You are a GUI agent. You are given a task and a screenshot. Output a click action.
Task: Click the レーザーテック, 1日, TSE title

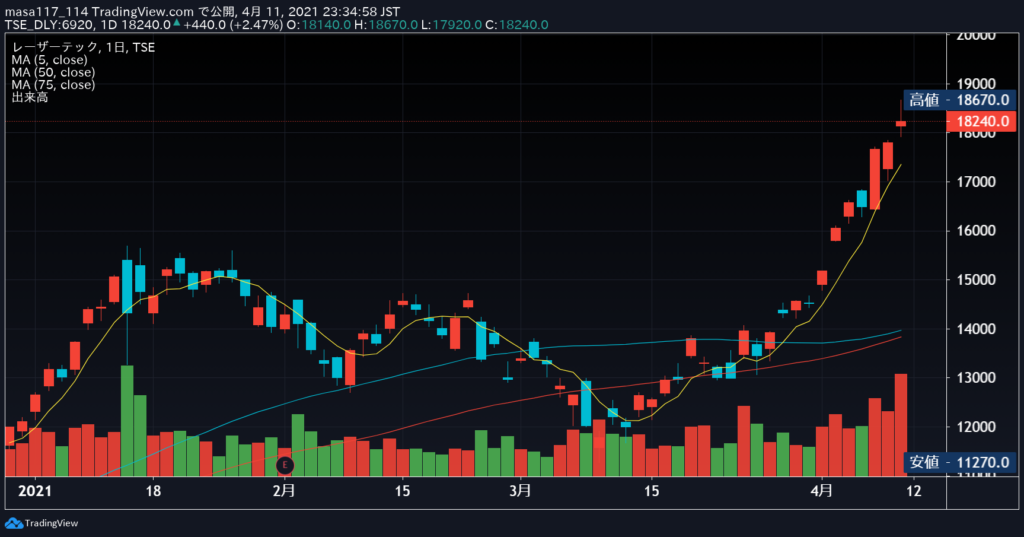83,48
